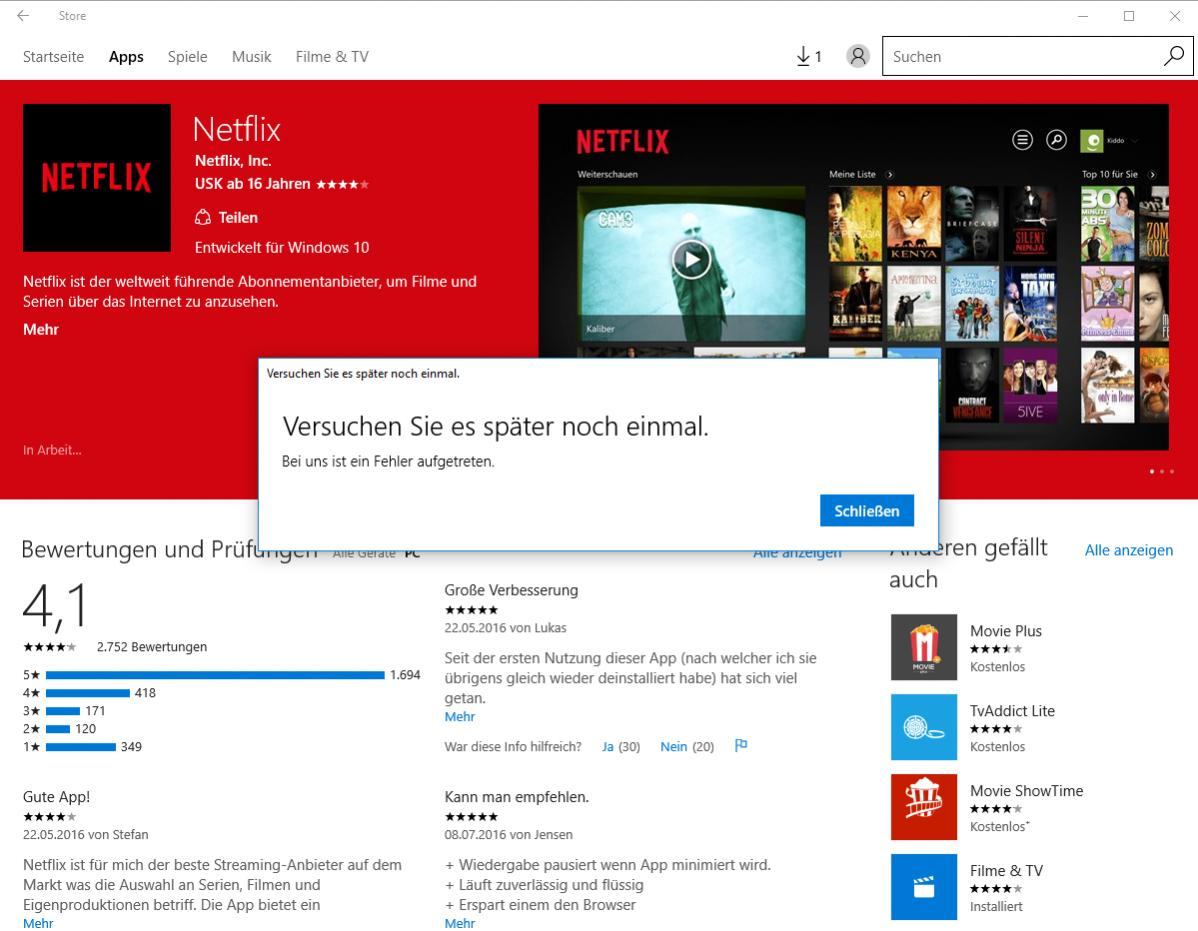Click the Top 10 für Sie arrow
This screenshot has height=931, width=1198.
1152,175
